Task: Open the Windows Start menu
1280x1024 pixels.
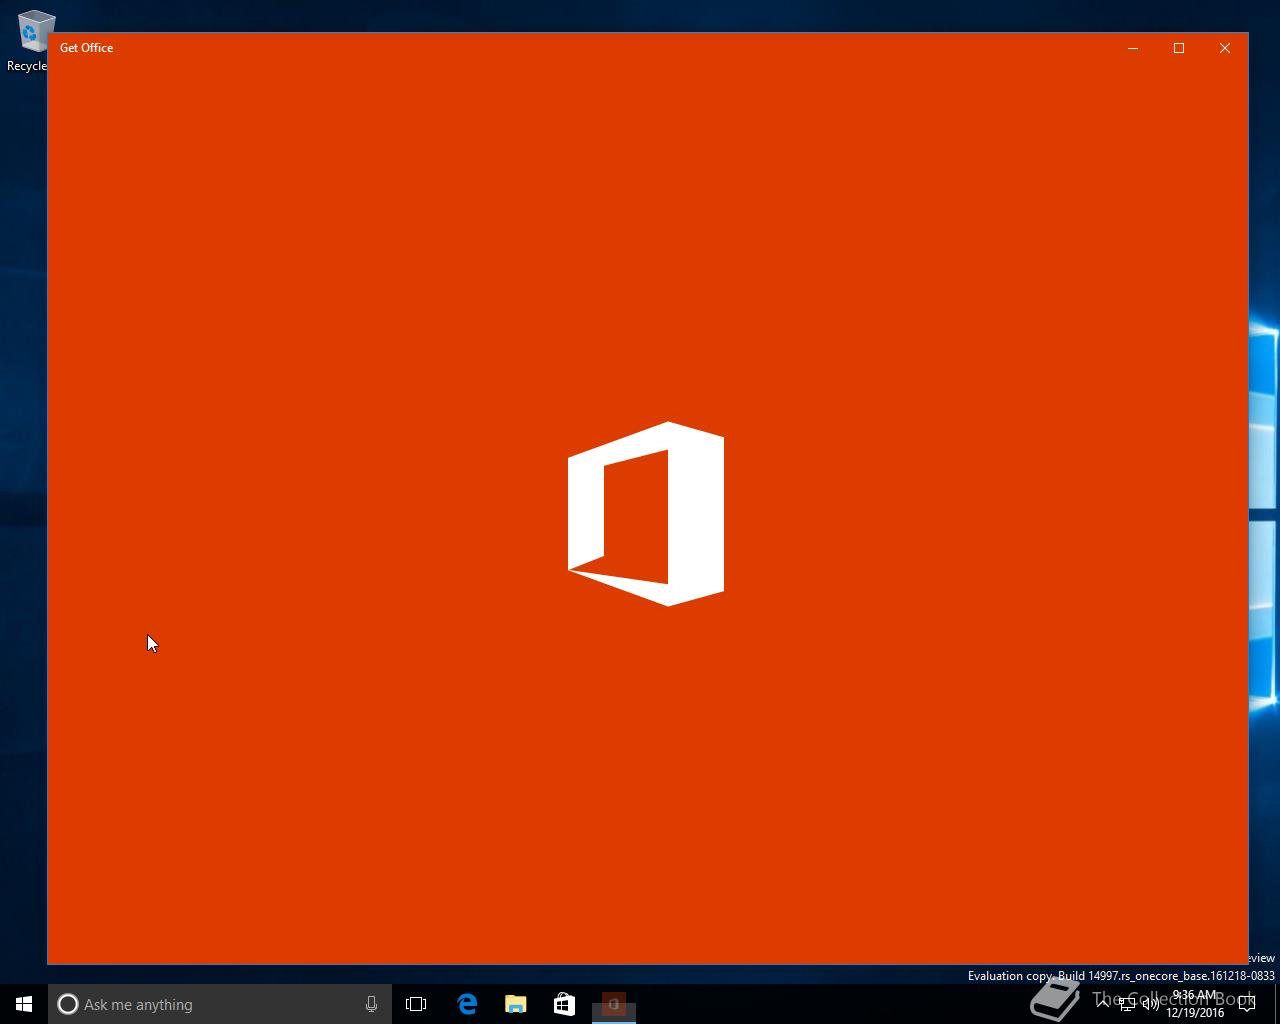Action: (24, 1004)
